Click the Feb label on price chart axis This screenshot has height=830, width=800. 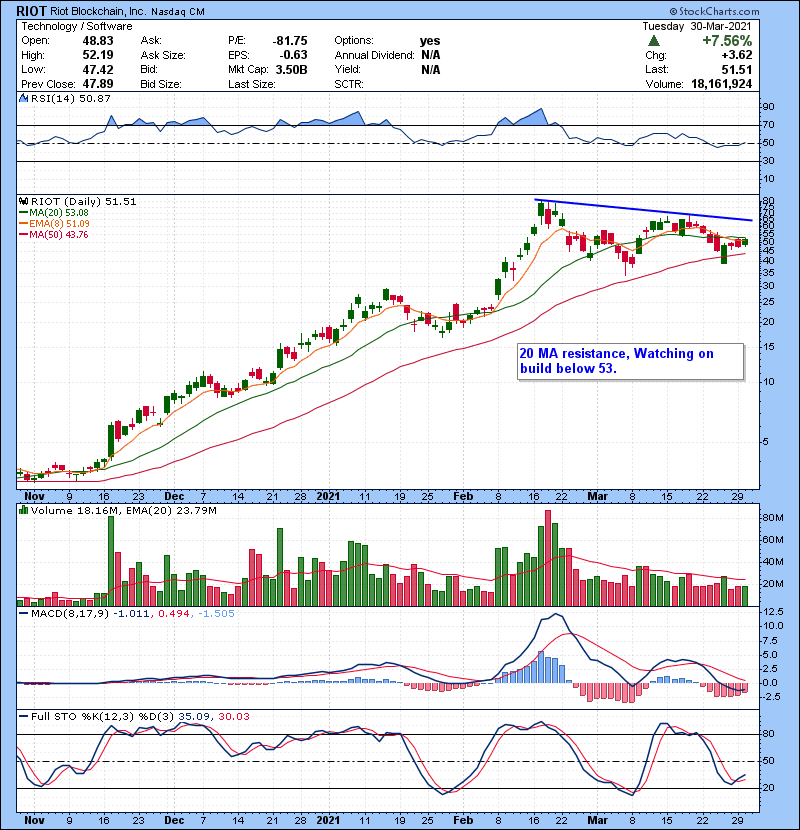tap(463, 497)
